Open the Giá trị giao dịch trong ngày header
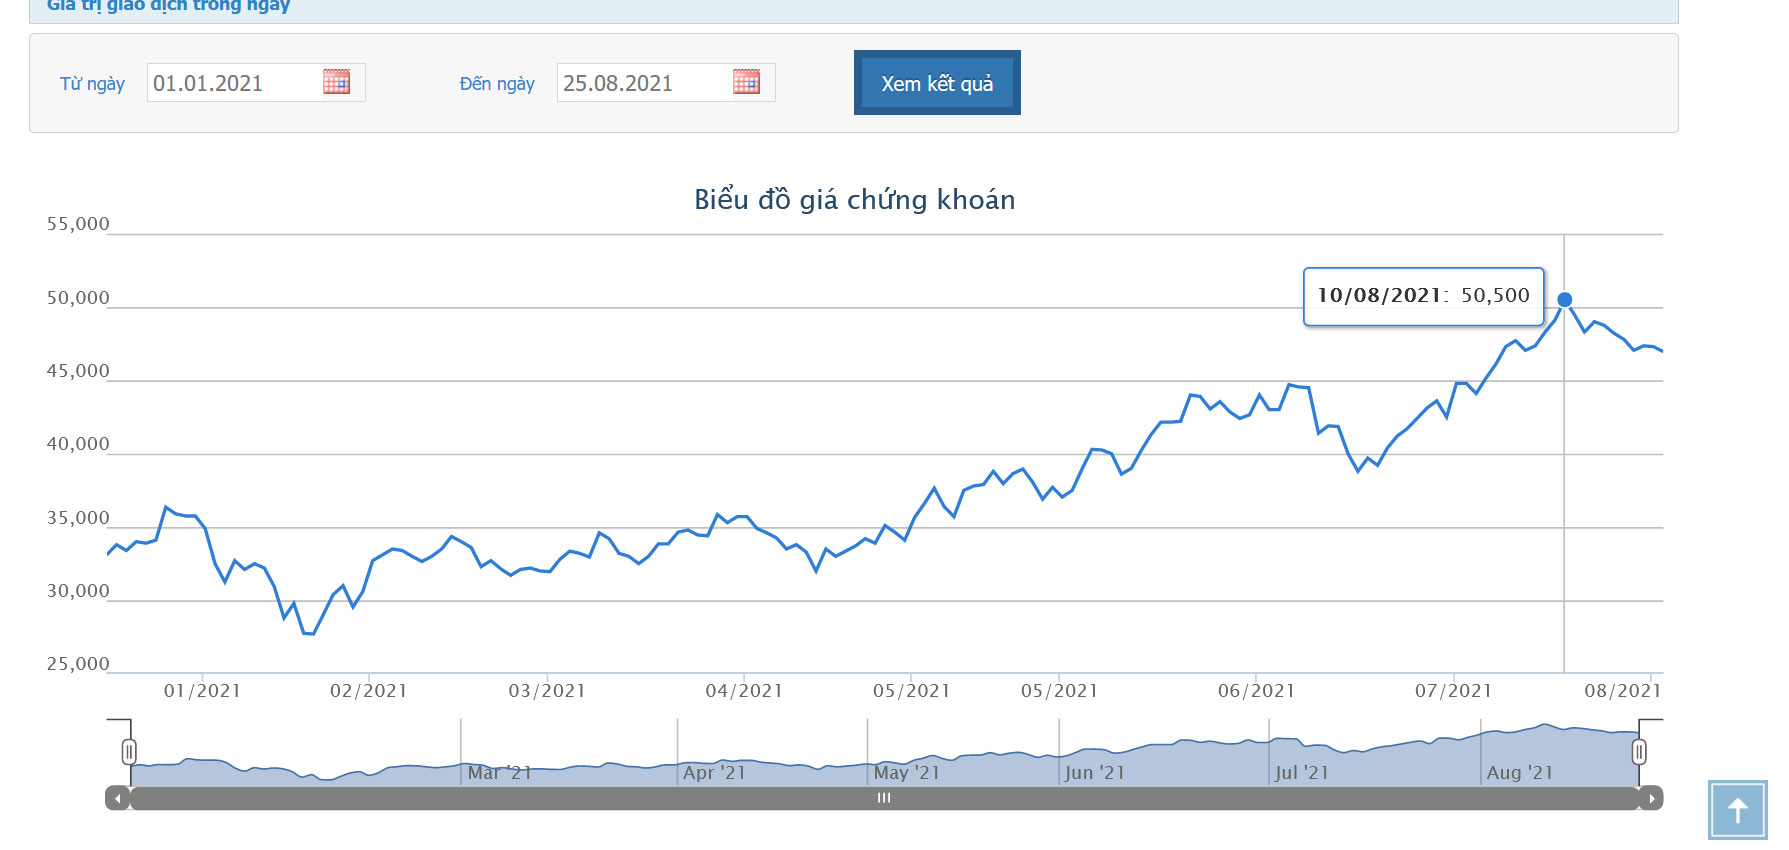 point(168,6)
